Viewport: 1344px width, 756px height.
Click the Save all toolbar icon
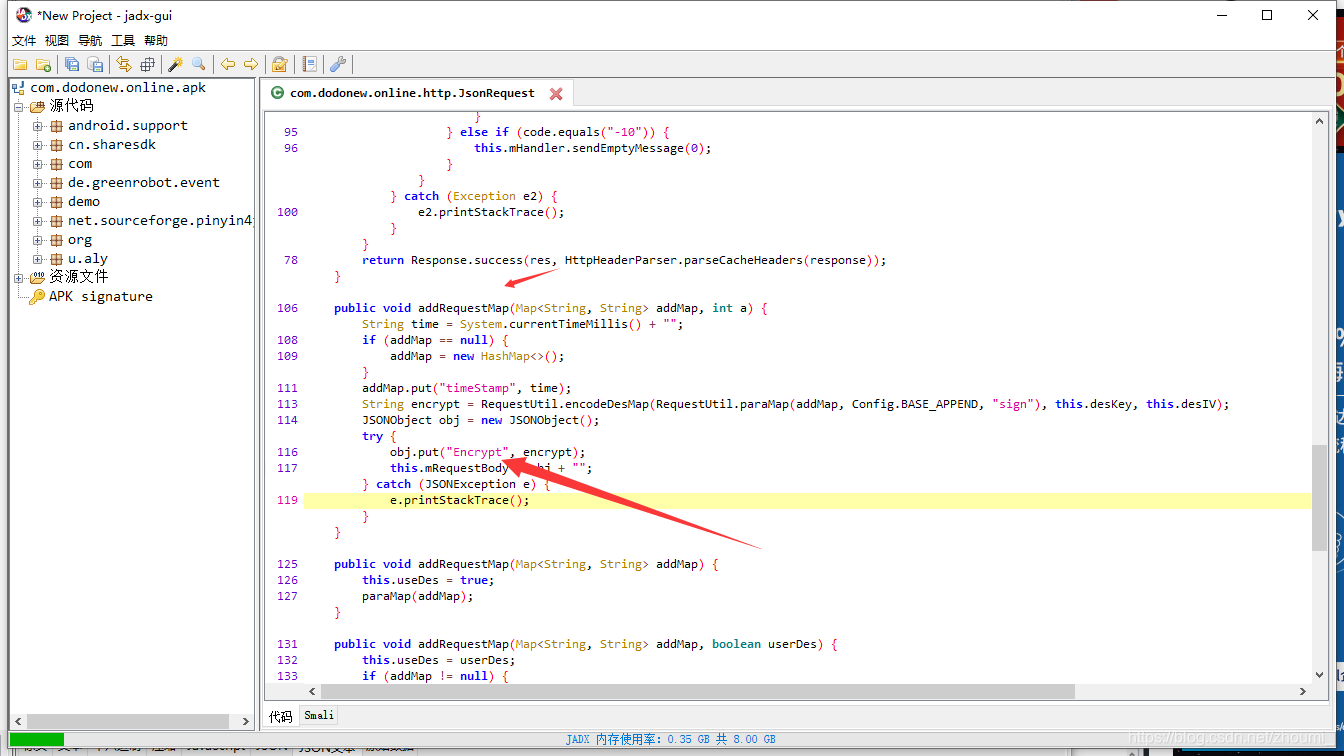pyautogui.click(x=72, y=64)
